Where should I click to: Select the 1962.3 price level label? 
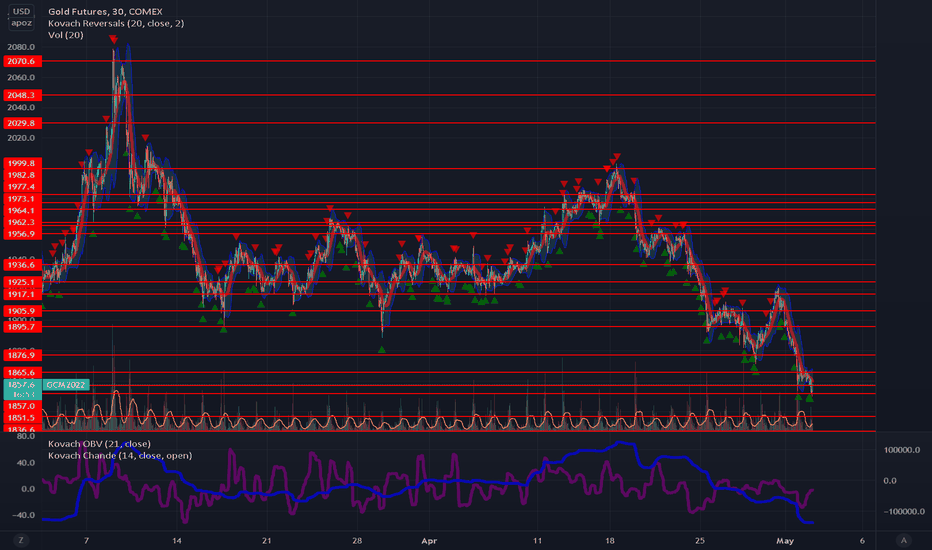(21, 222)
